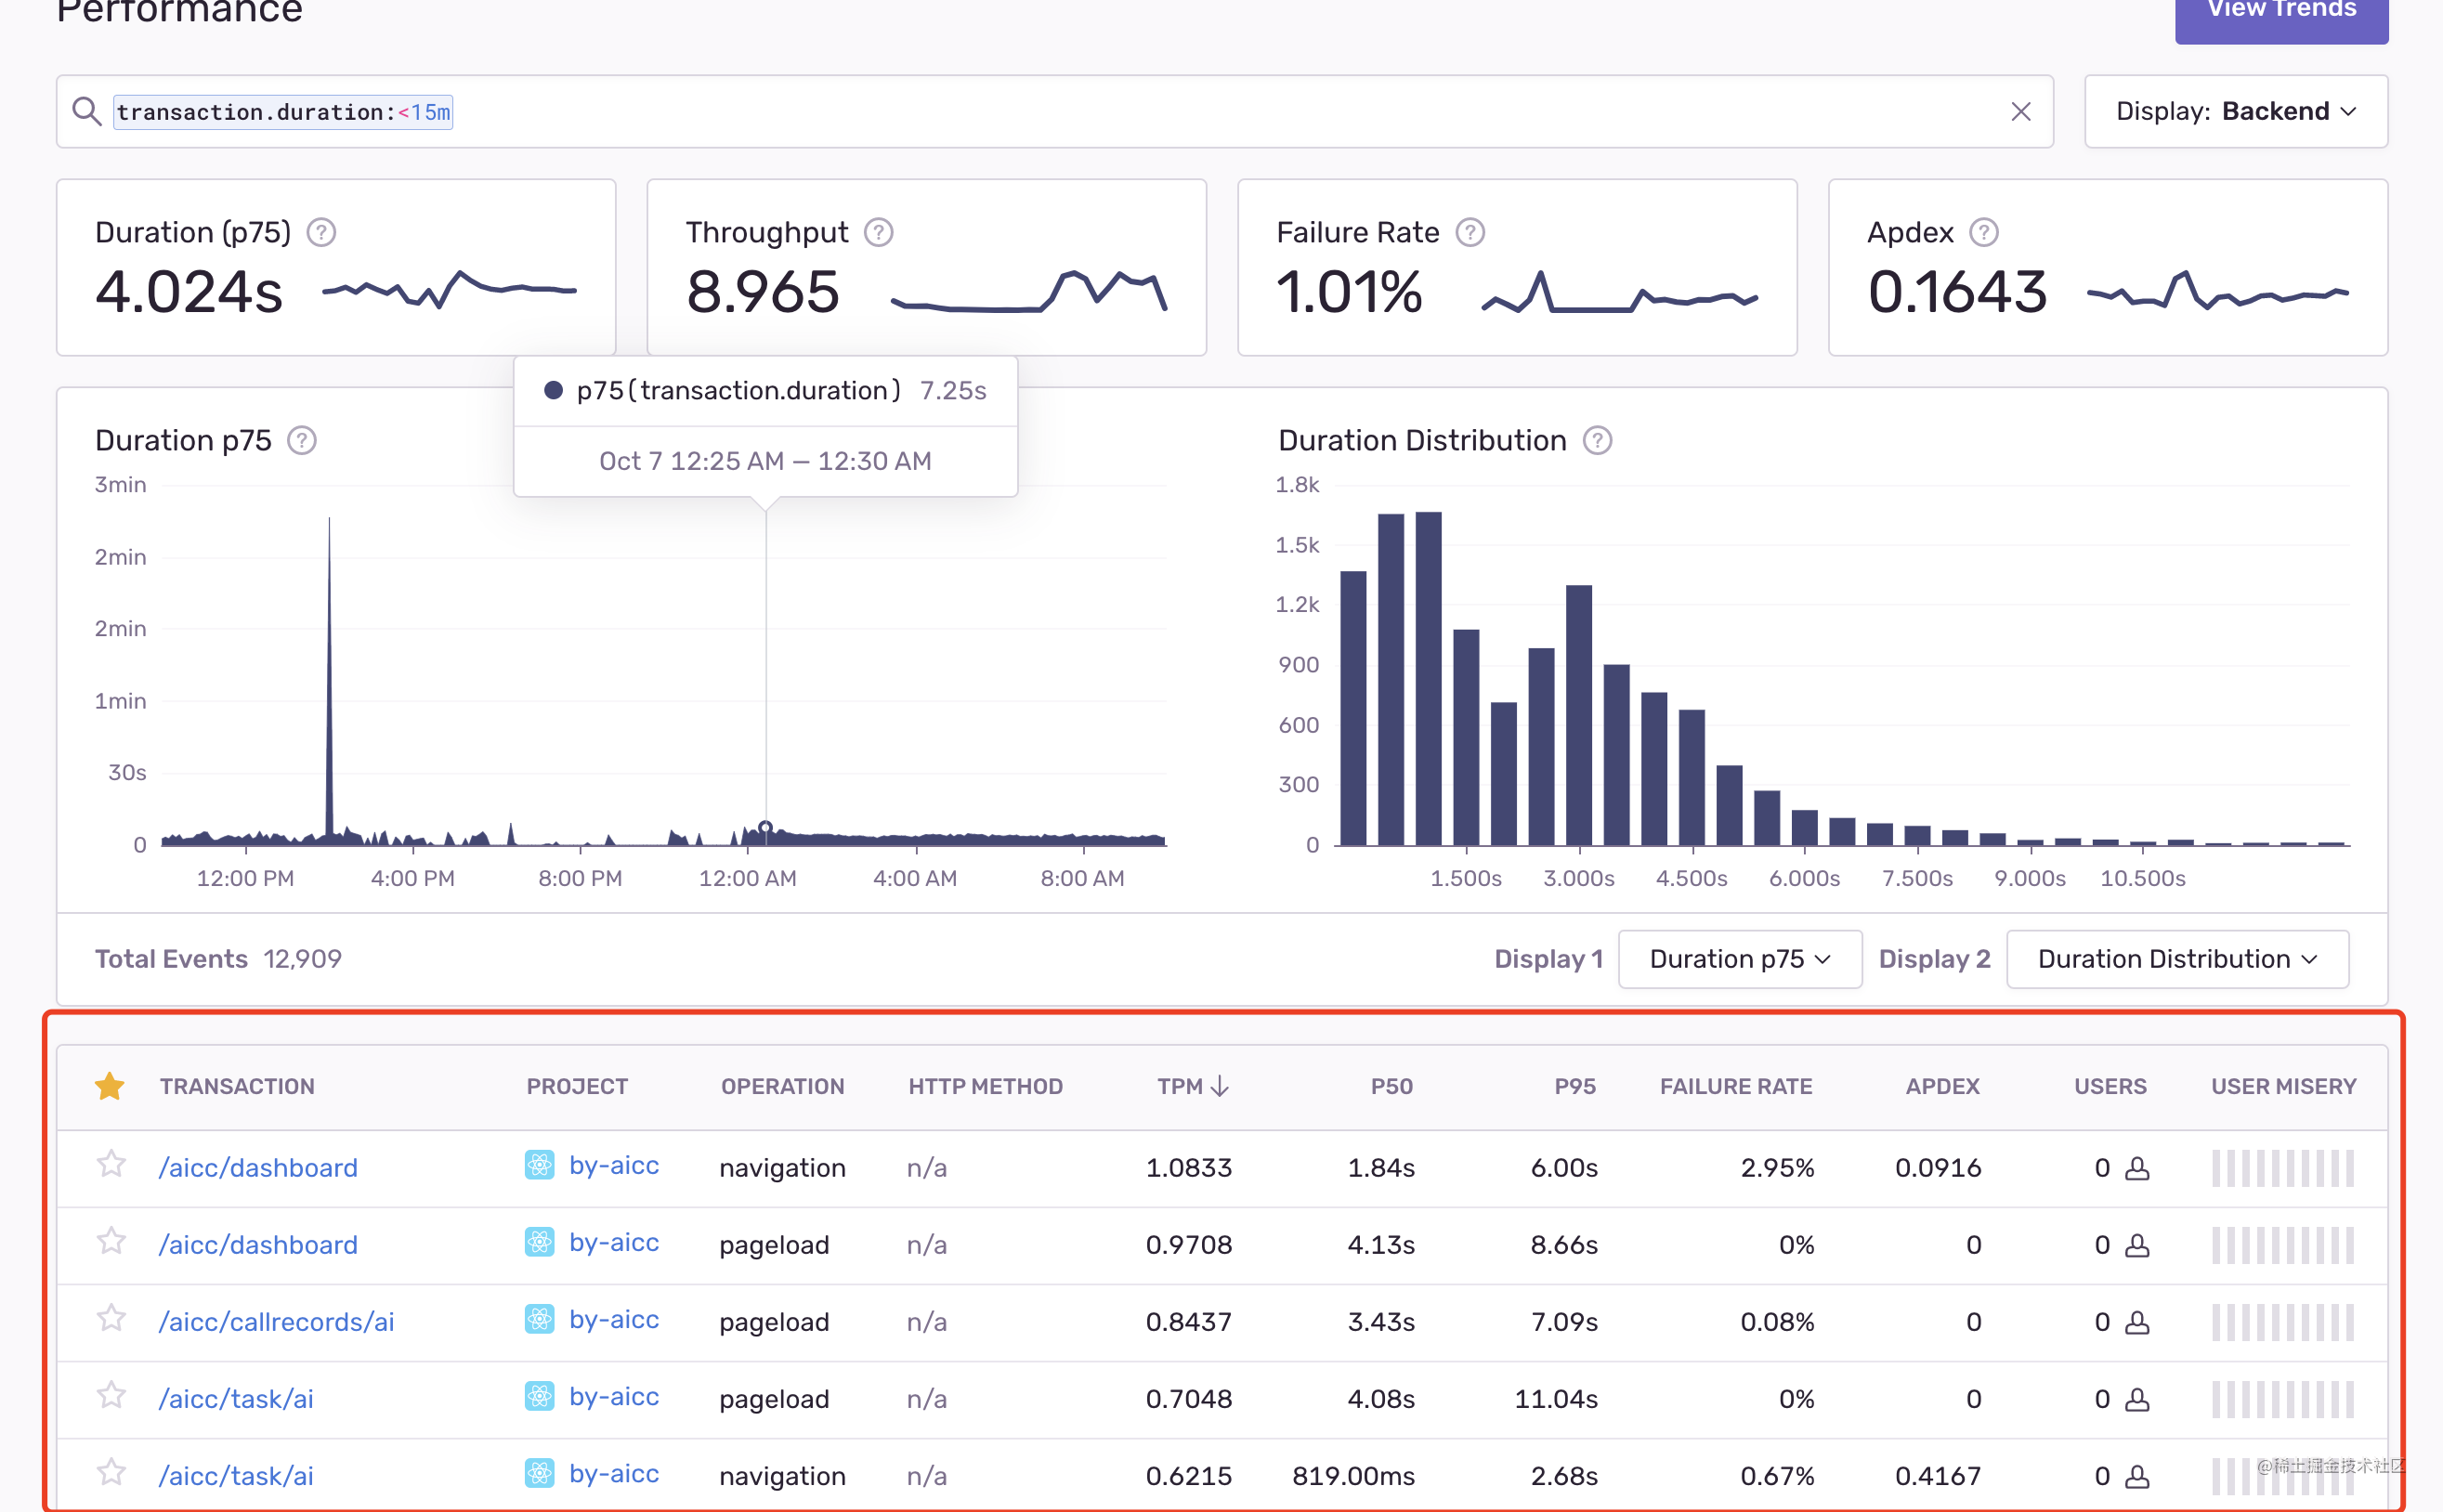
Task: Click the Total Events 12,909 value
Action: (x=302, y=958)
